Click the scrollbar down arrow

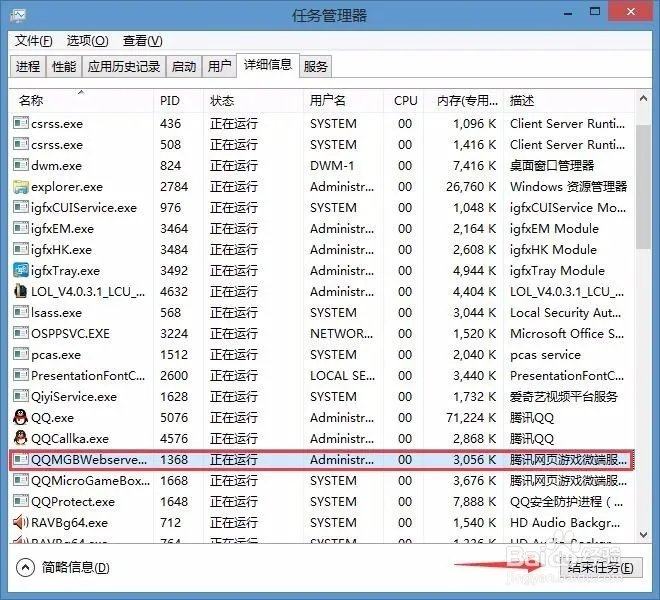click(643, 535)
